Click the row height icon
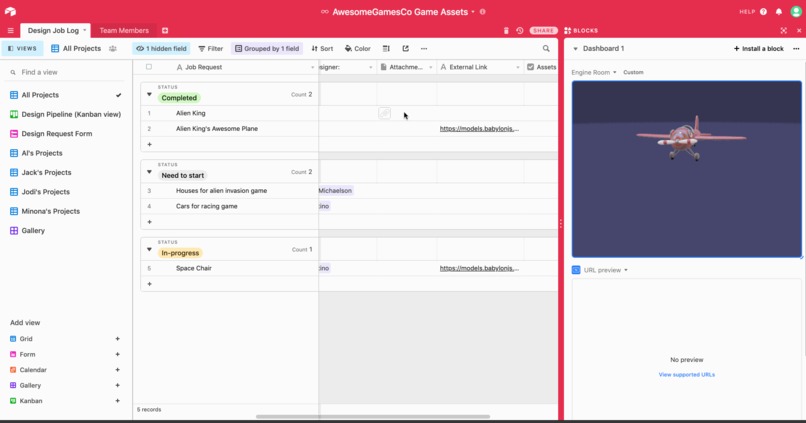806x423 pixels. click(386, 48)
